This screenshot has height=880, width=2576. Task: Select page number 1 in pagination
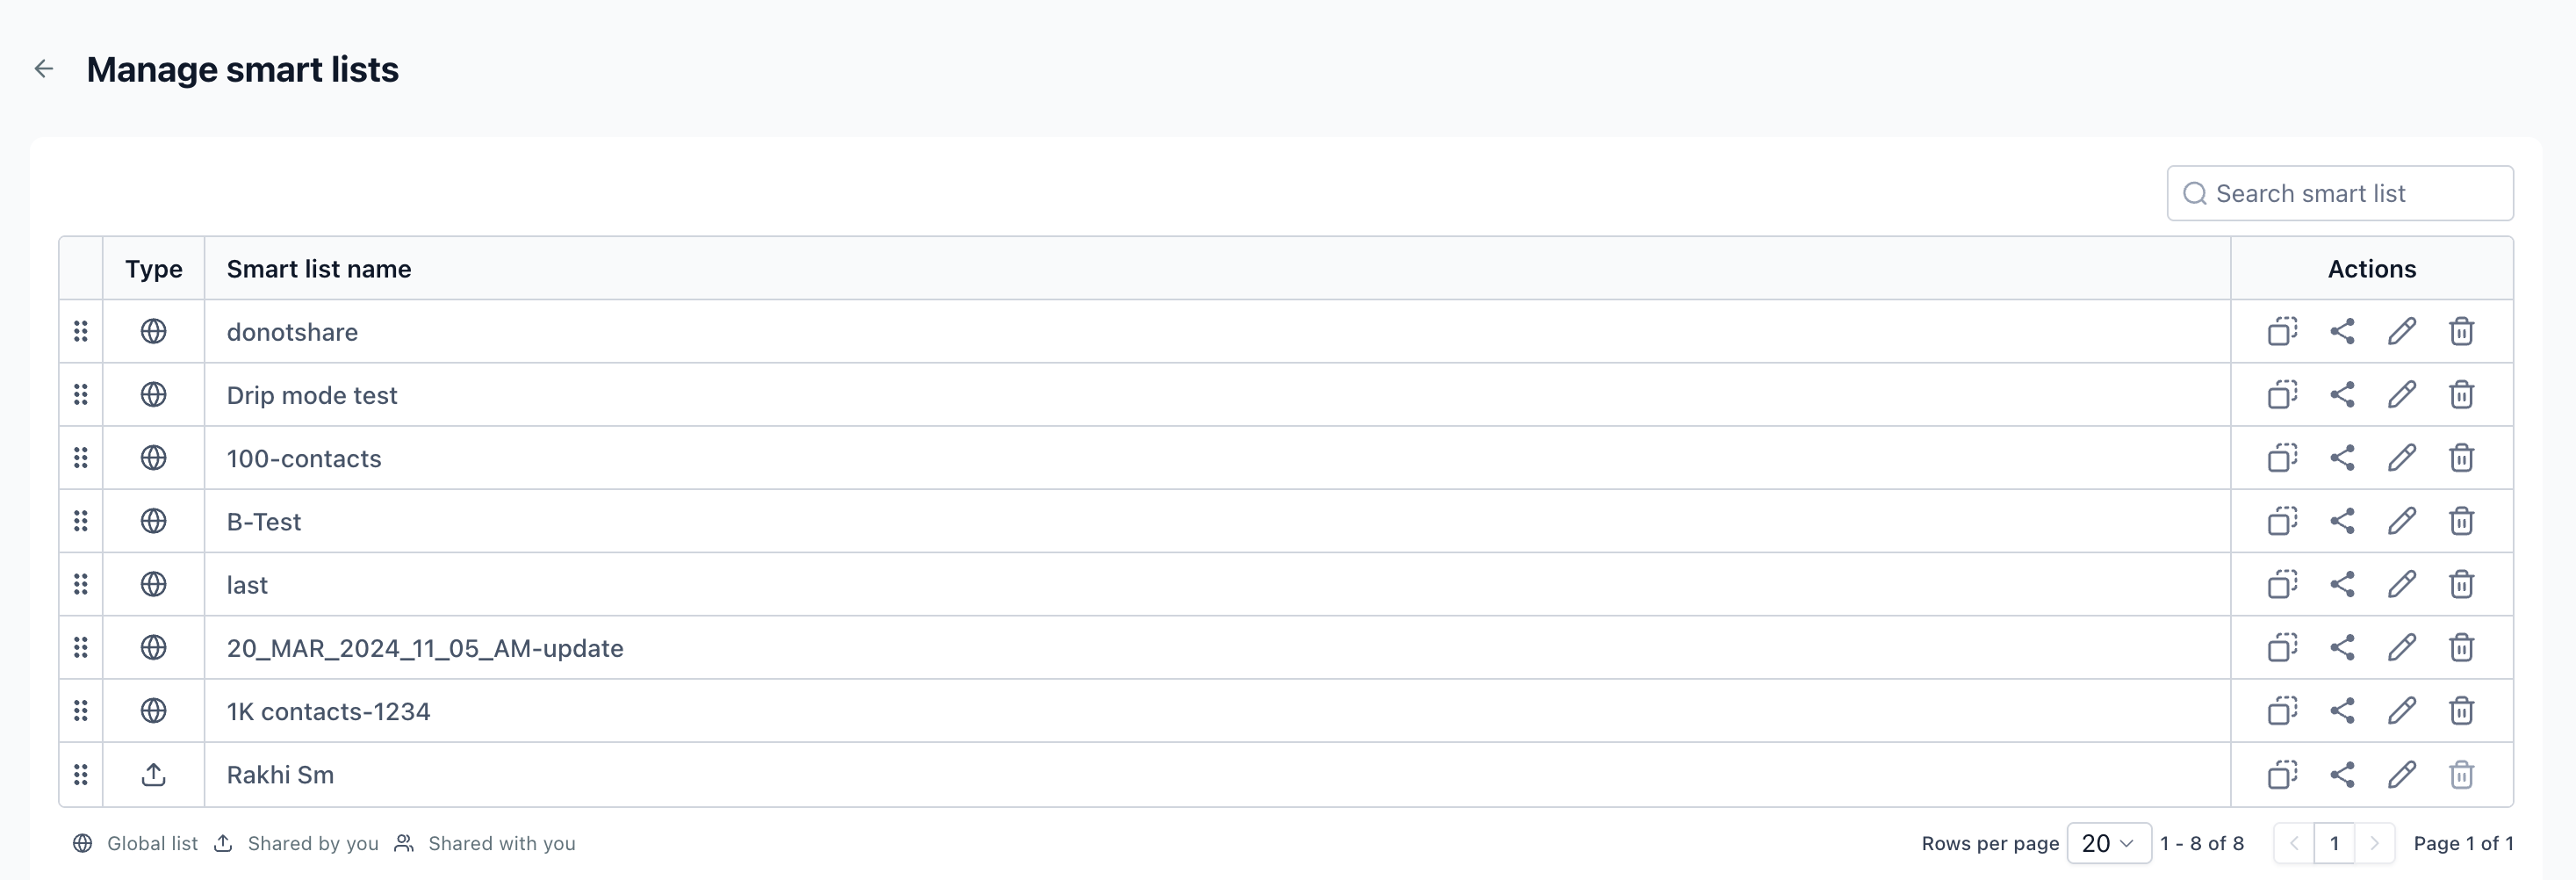tap(2334, 843)
